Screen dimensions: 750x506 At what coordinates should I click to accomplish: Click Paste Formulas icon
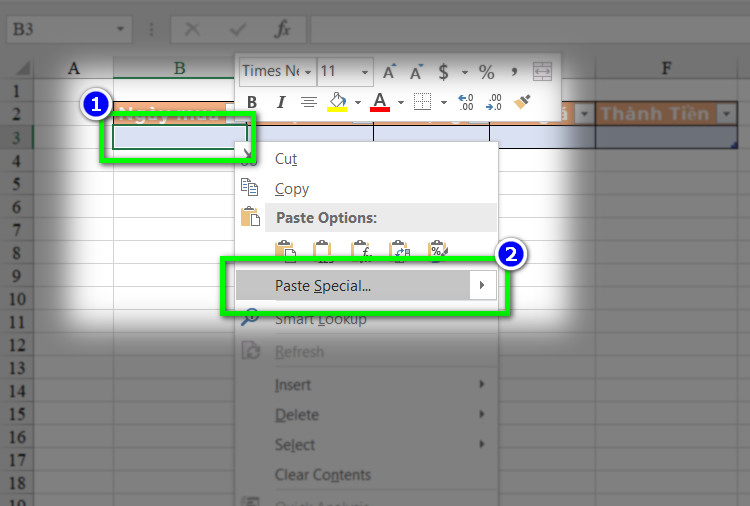[x=361, y=251]
